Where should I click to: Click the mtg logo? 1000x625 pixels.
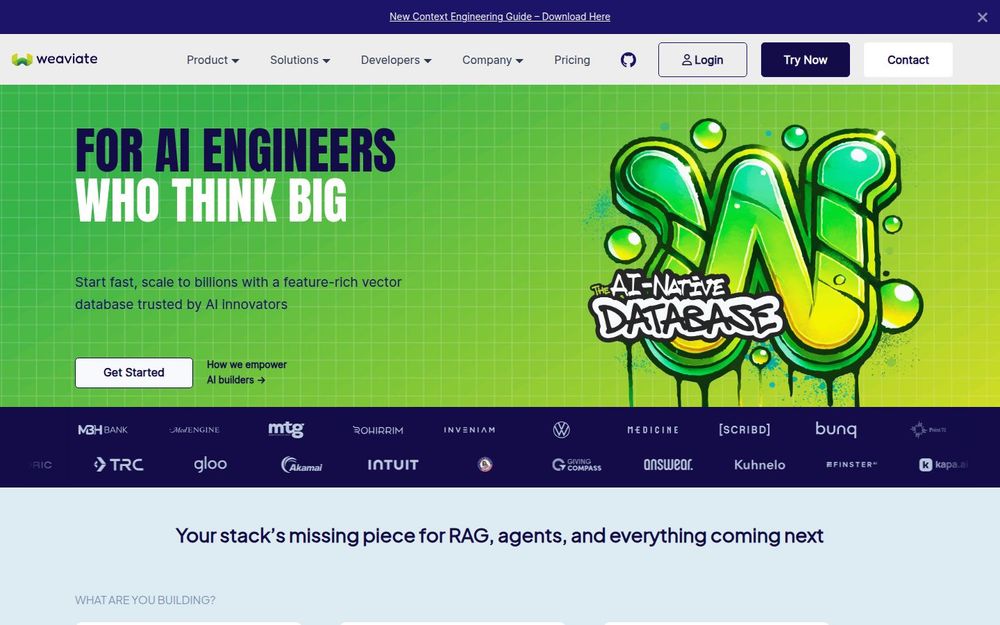[x=286, y=429]
